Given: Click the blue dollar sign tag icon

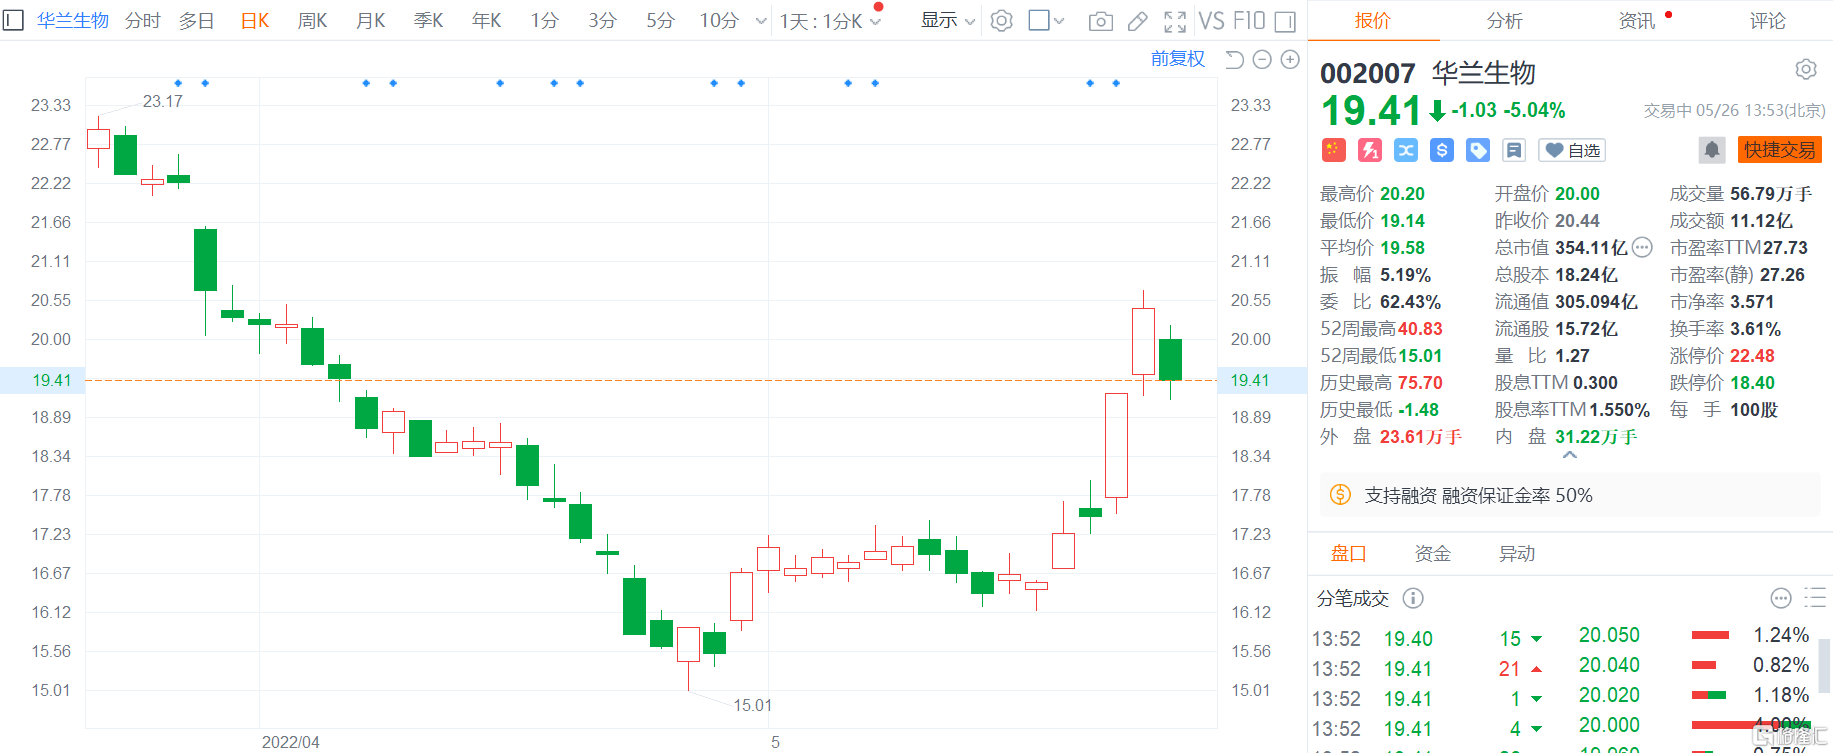Looking at the screenshot, I should pyautogui.click(x=1441, y=150).
